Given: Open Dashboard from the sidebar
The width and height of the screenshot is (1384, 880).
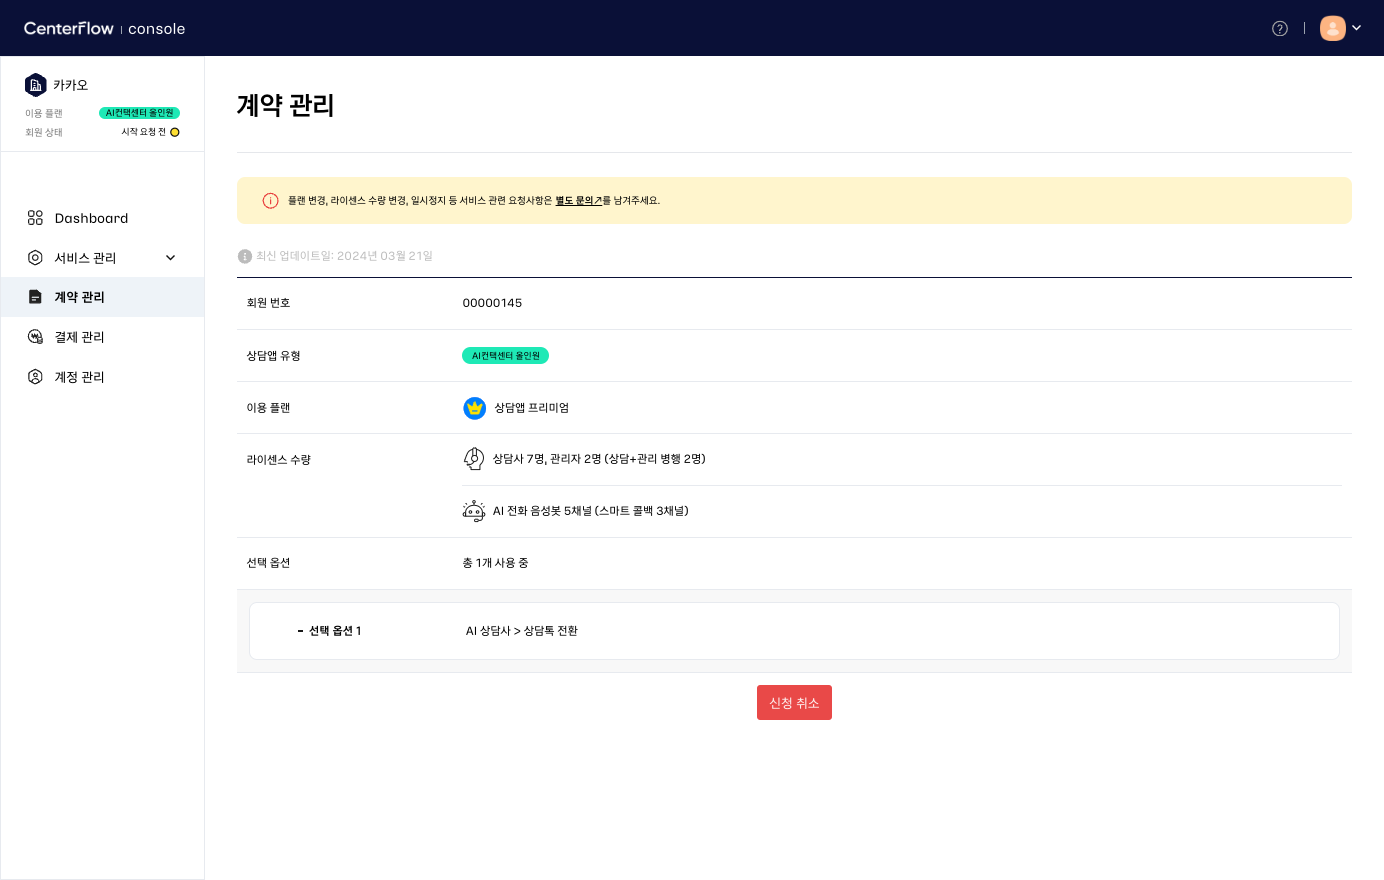Looking at the screenshot, I should (91, 218).
